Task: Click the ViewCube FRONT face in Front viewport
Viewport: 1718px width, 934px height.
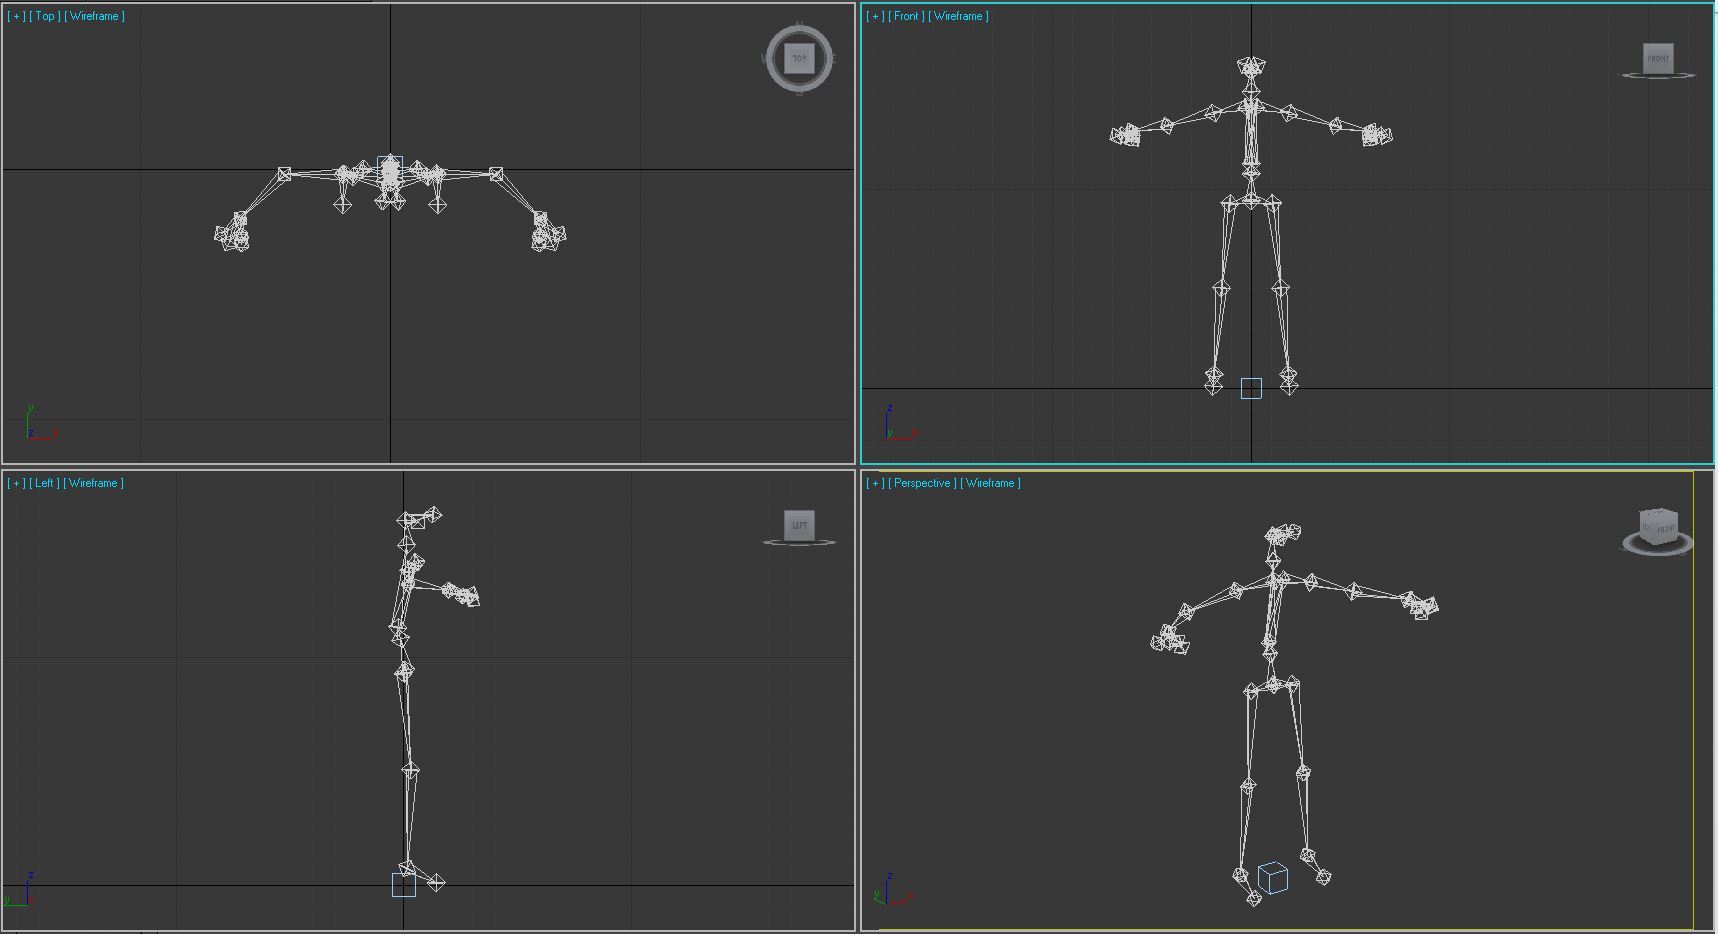Action: (x=1658, y=58)
